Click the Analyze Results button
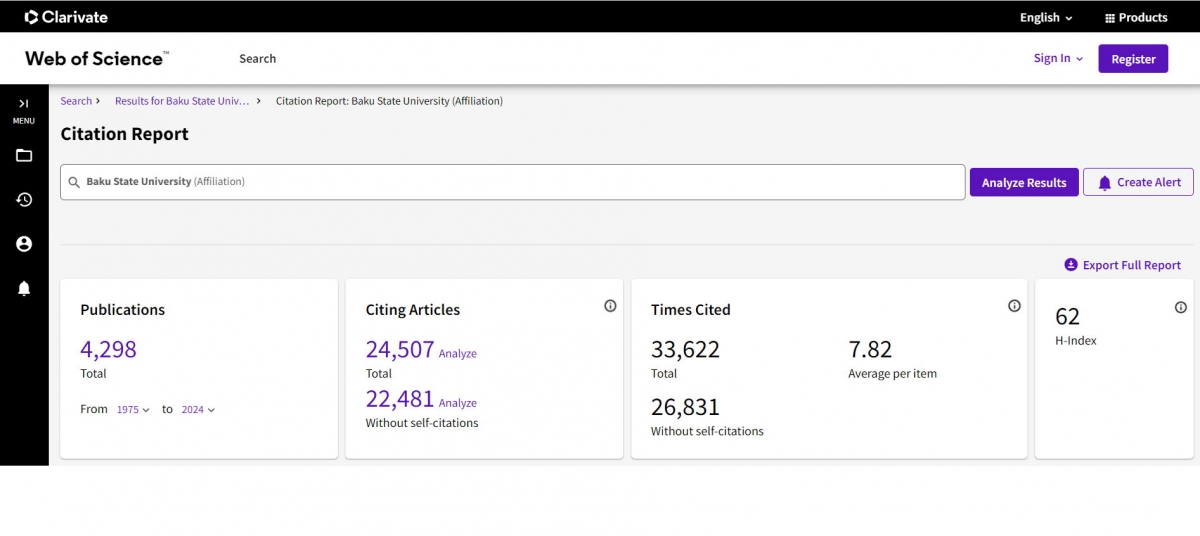 click(1024, 182)
